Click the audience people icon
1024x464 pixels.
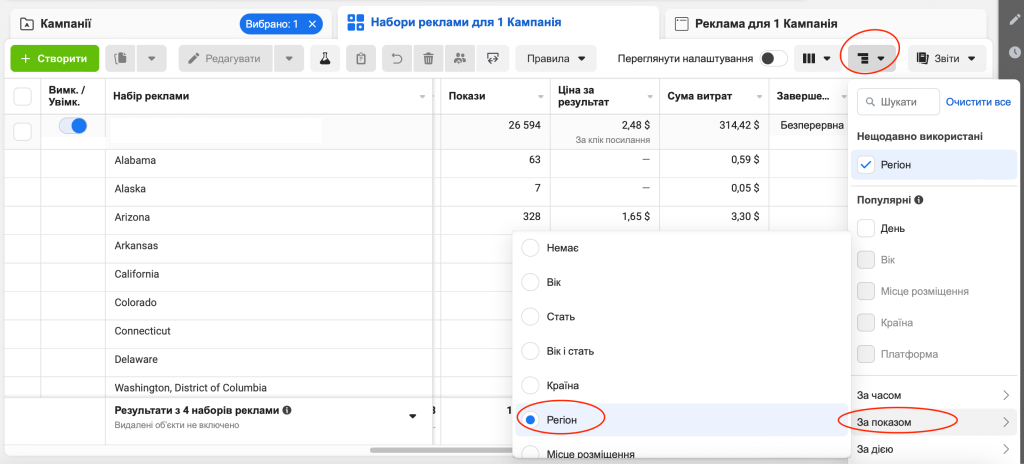pyautogui.click(x=460, y=58)
